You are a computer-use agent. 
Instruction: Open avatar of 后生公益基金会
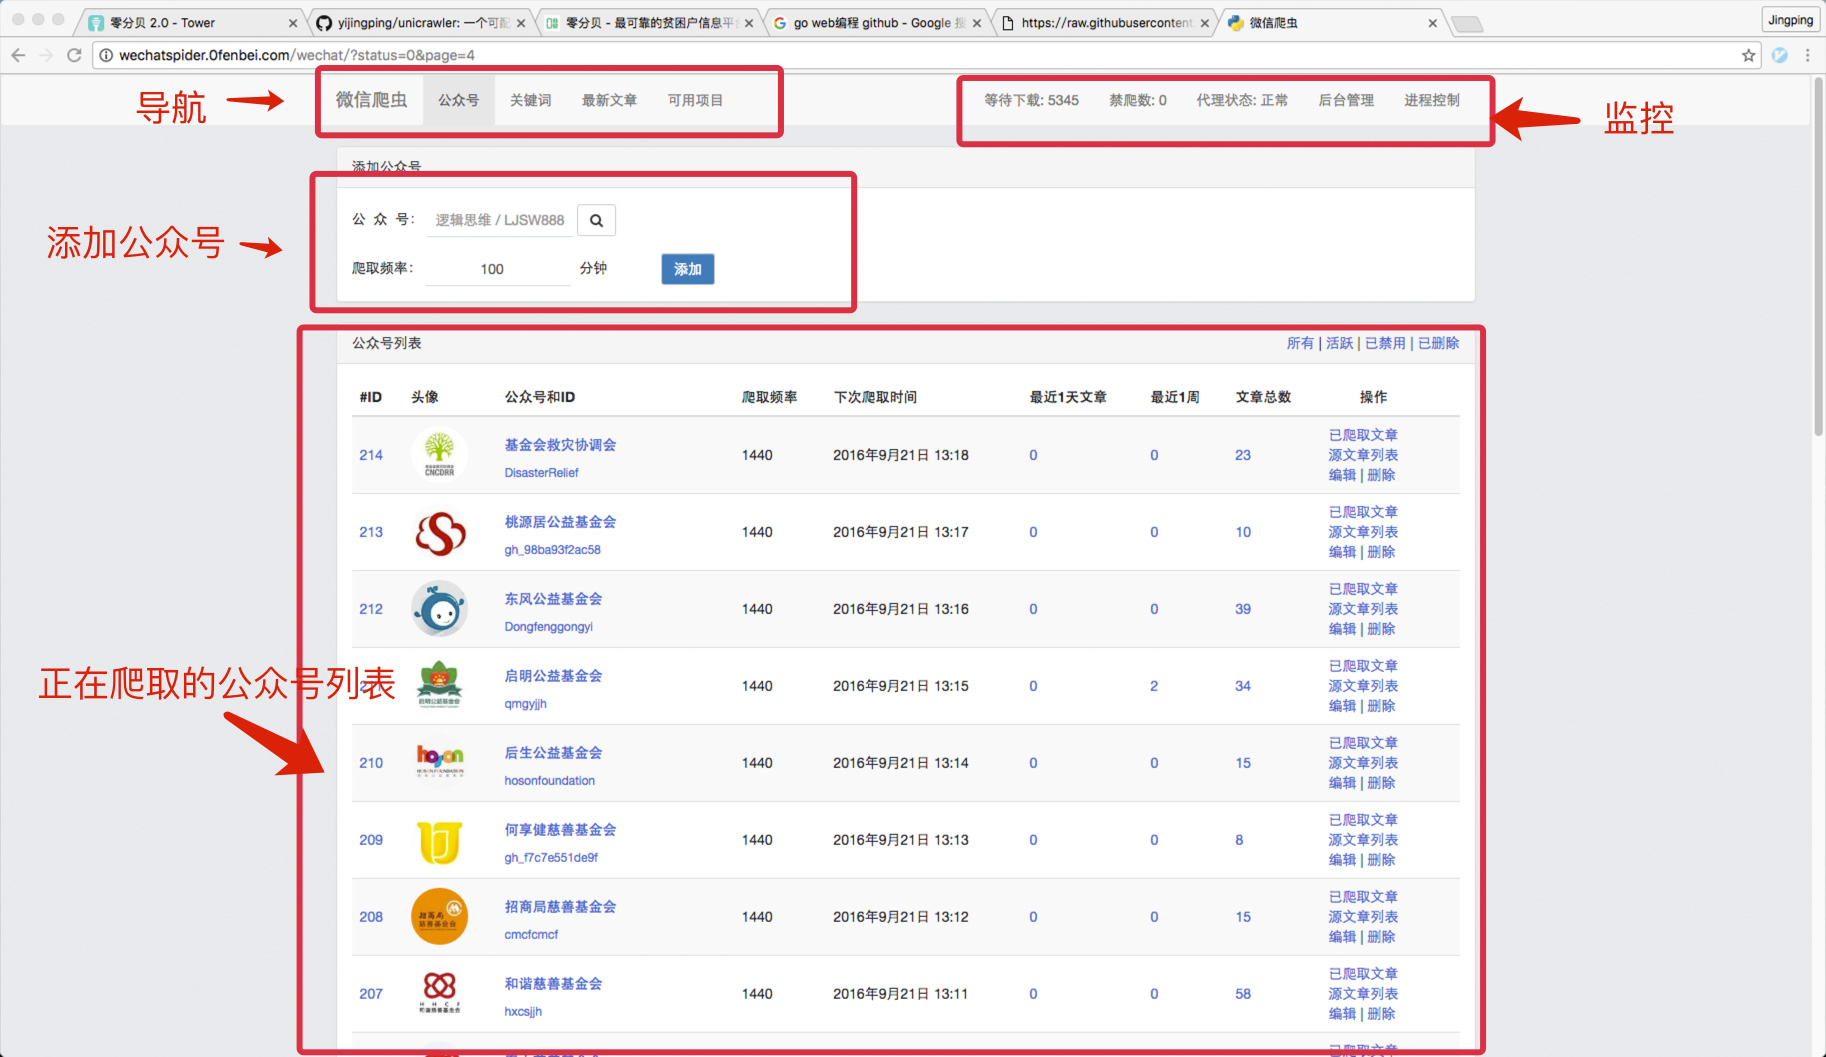click(x=439, y=763)
